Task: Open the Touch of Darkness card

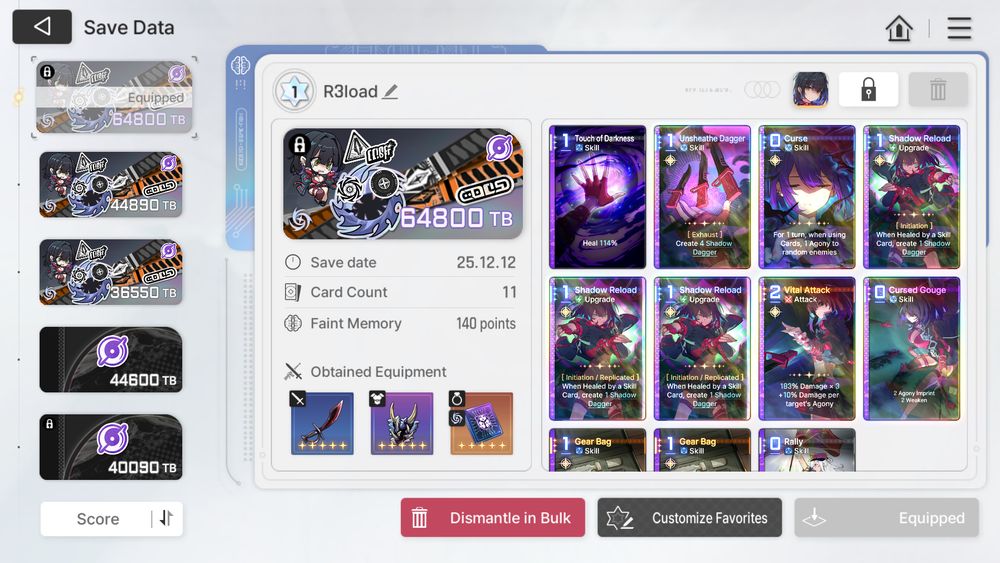Action: 598,197
